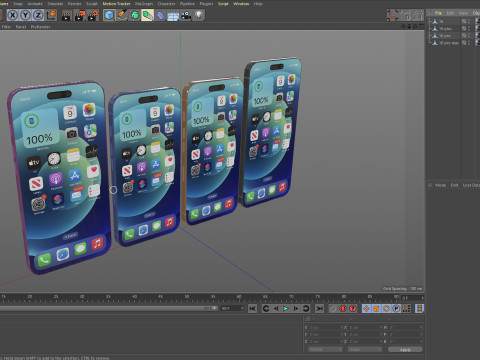Open Object Manager File menu
This screenshot has height=360, width=480.
438,13
